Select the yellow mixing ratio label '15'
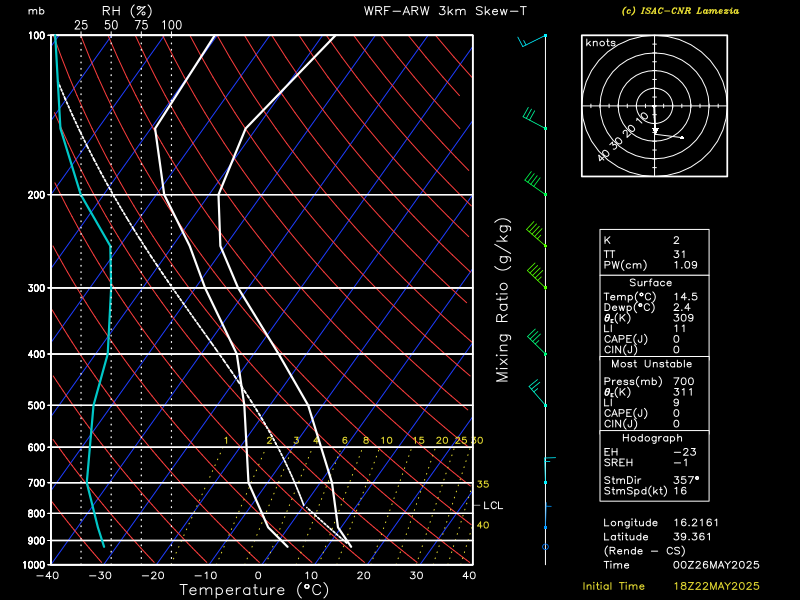800x600 pixels. point(418,440)
